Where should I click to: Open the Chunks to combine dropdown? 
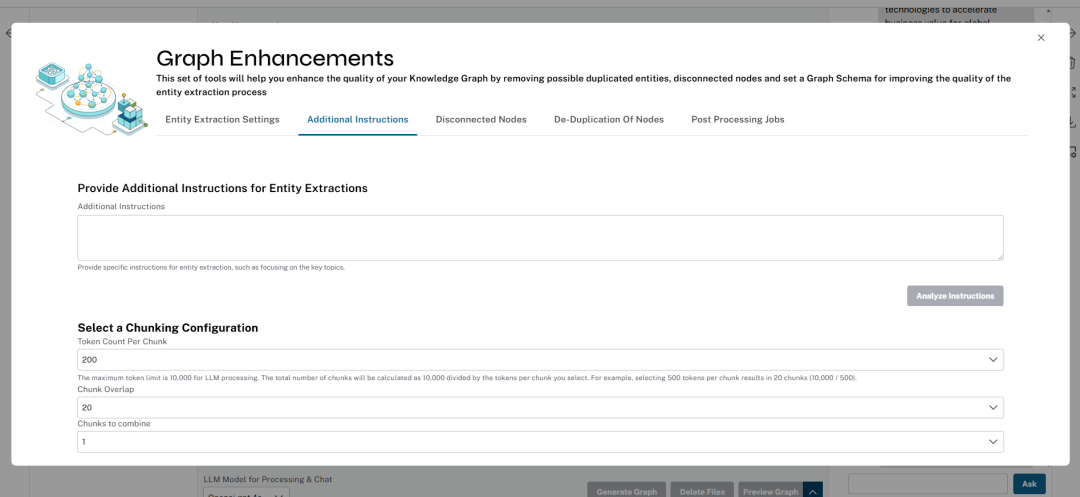coord(540,442)
